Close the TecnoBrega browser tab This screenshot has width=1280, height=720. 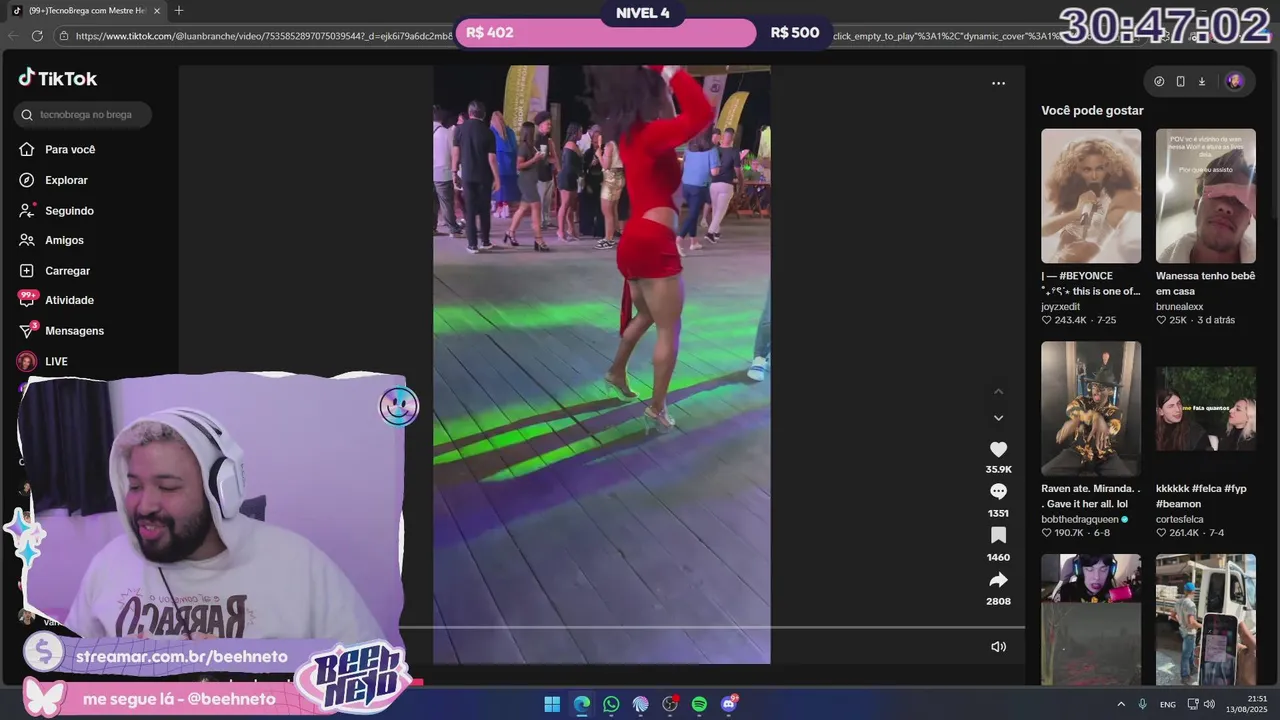[x=157, y=11]
